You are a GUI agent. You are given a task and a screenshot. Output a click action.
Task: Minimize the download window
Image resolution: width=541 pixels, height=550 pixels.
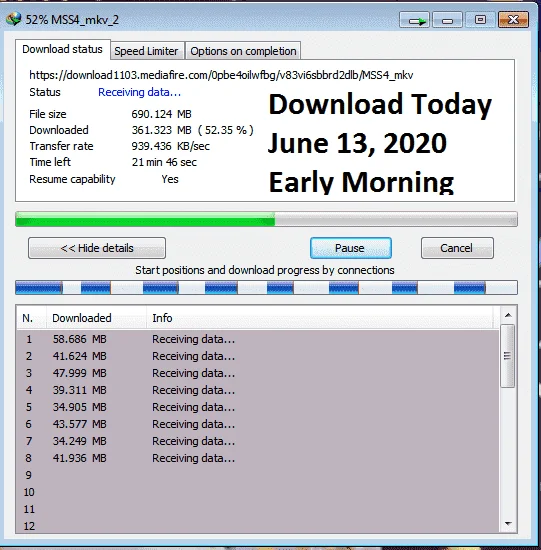click(447, 20)
